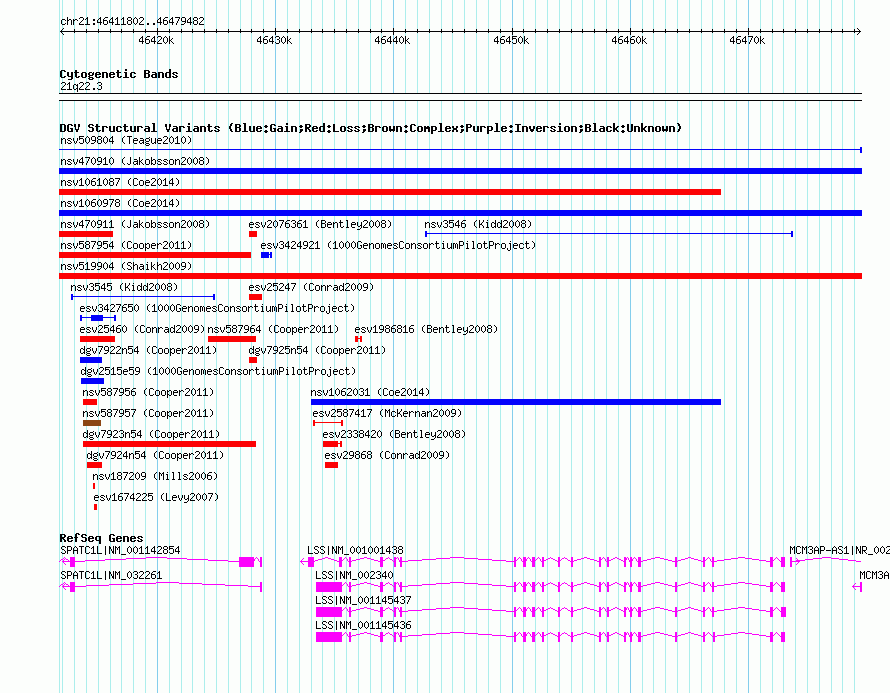The height and width of the screenshot is (693, 890).
Task: Click the nsv587957 (Cooper2011) label
Action: [x=148, y=413]
